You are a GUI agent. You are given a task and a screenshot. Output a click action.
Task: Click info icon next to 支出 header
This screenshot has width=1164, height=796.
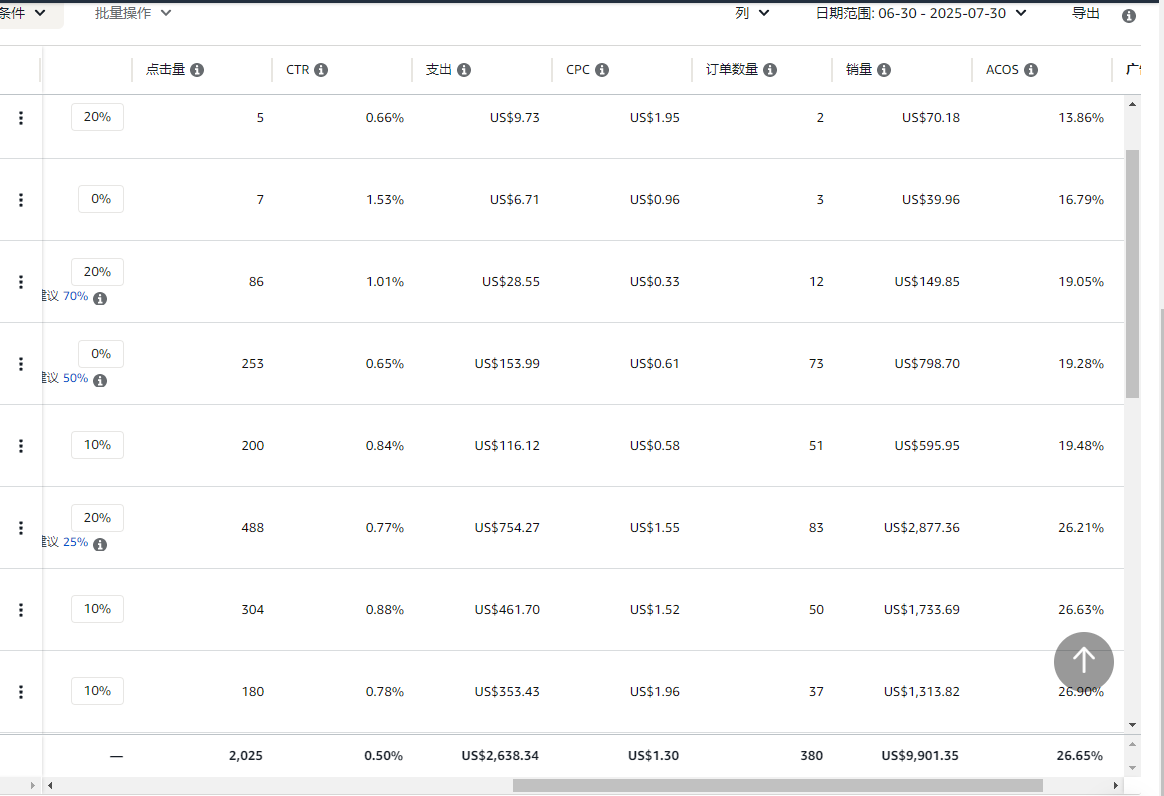[x=464, y=70]
